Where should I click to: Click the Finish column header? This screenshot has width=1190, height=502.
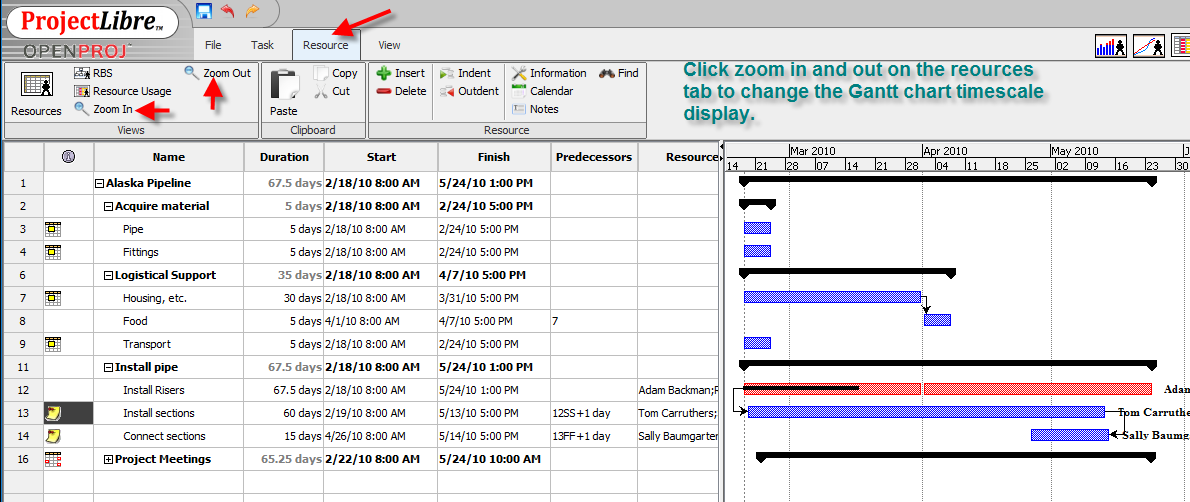tap(494, 157)
